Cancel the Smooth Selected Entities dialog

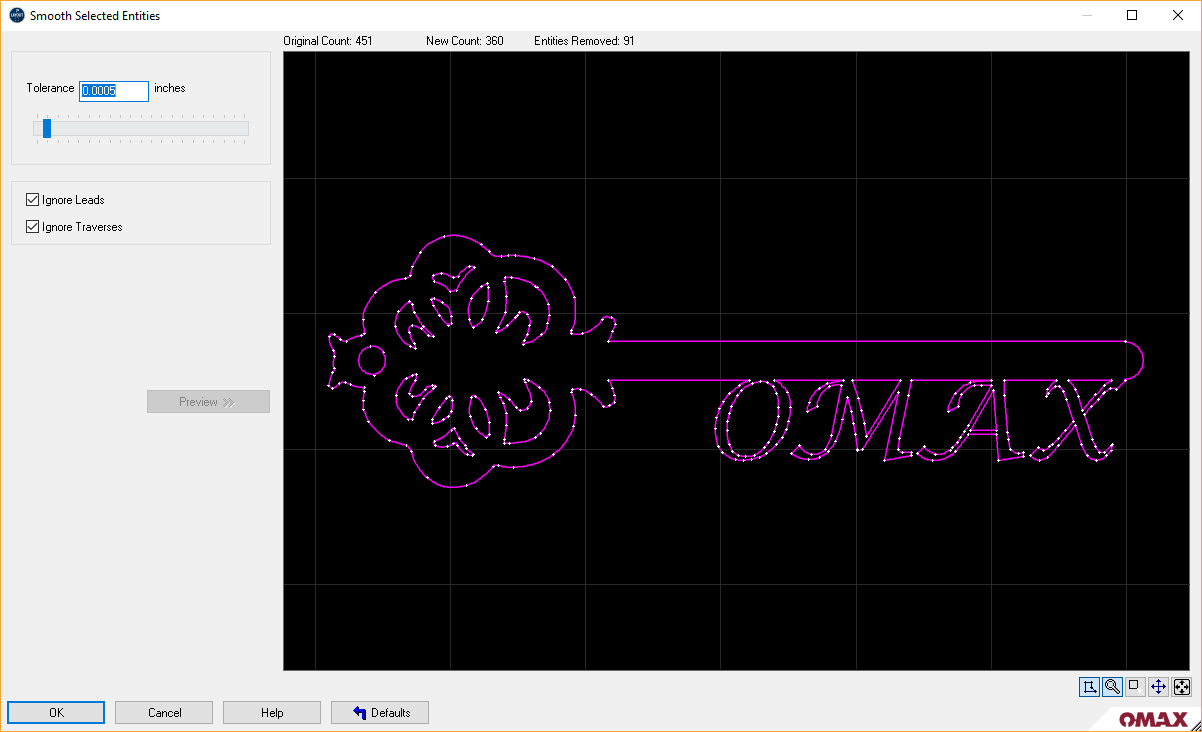click(164, 713)
